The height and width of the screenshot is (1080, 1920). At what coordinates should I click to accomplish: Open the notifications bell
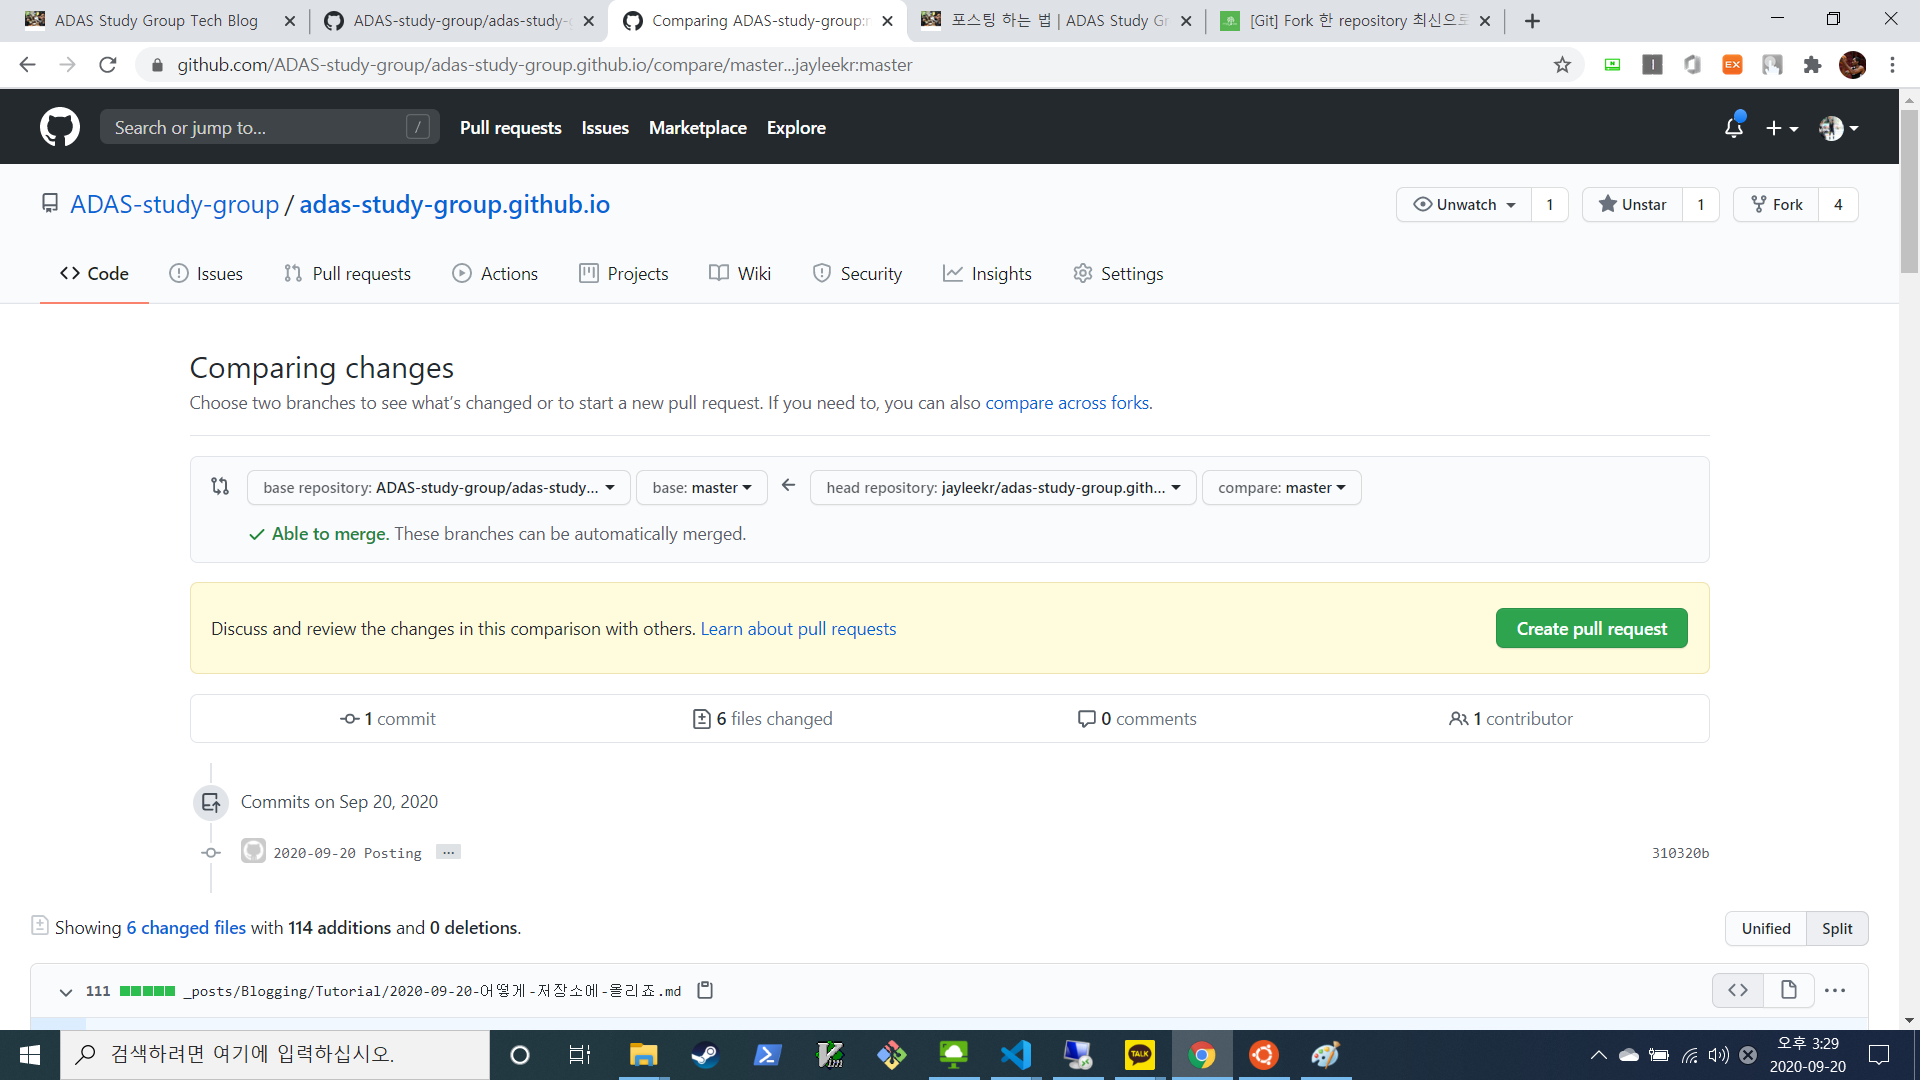click(1733, 127)
